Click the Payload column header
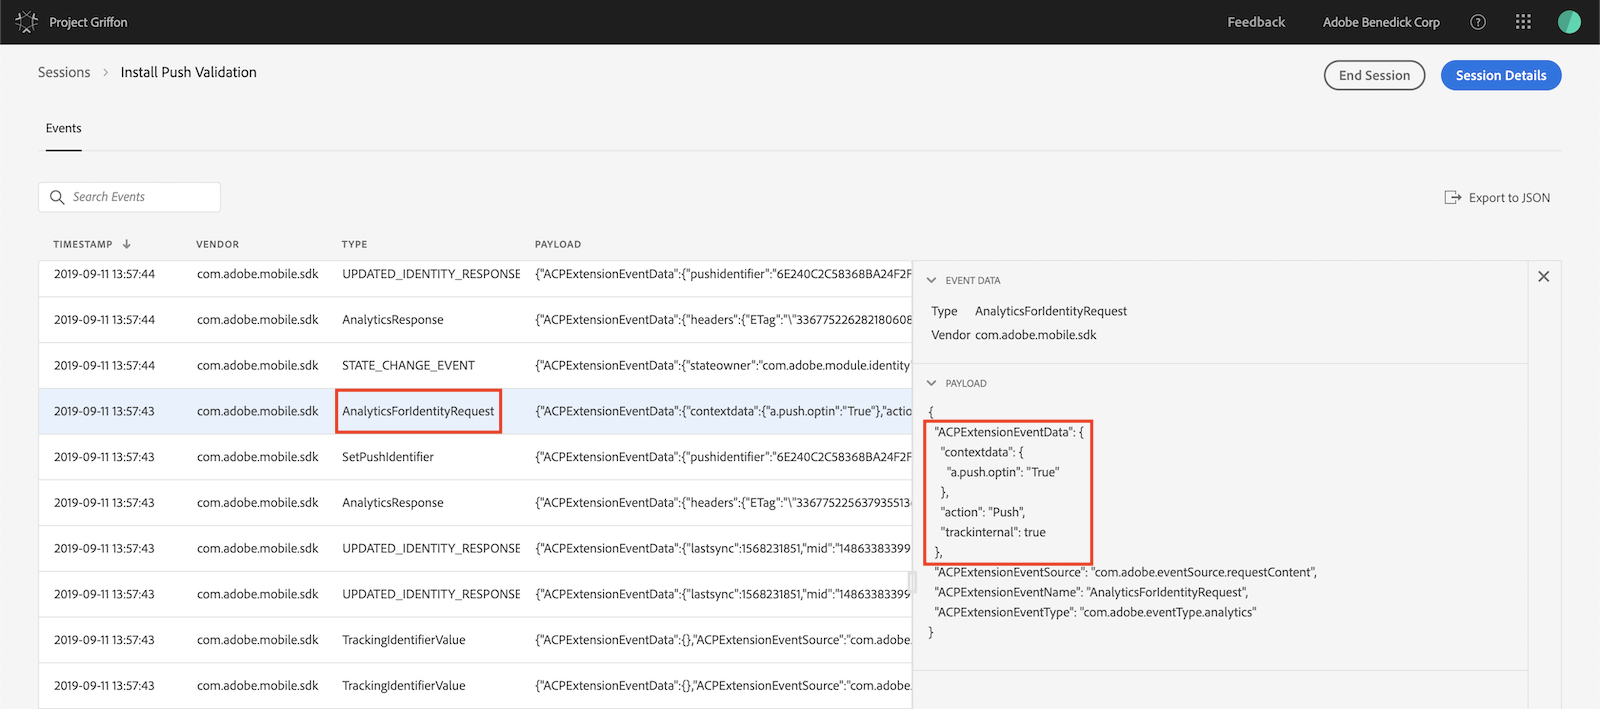 pyautogui.click(x=558, y=244)
